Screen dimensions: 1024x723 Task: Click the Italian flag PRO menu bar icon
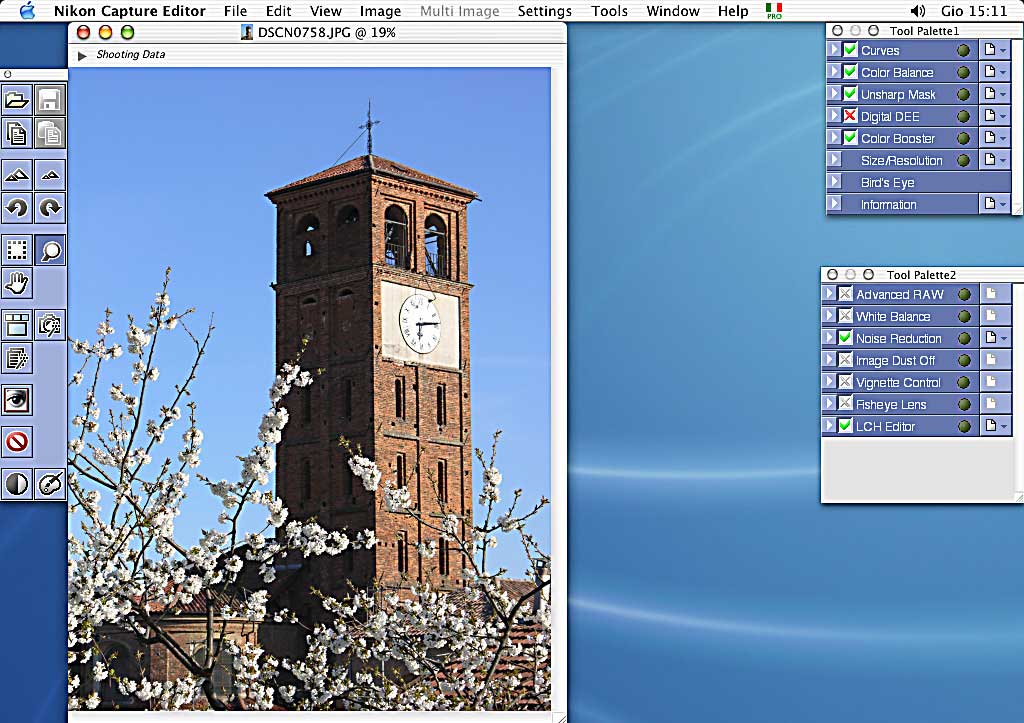(774, 10)
